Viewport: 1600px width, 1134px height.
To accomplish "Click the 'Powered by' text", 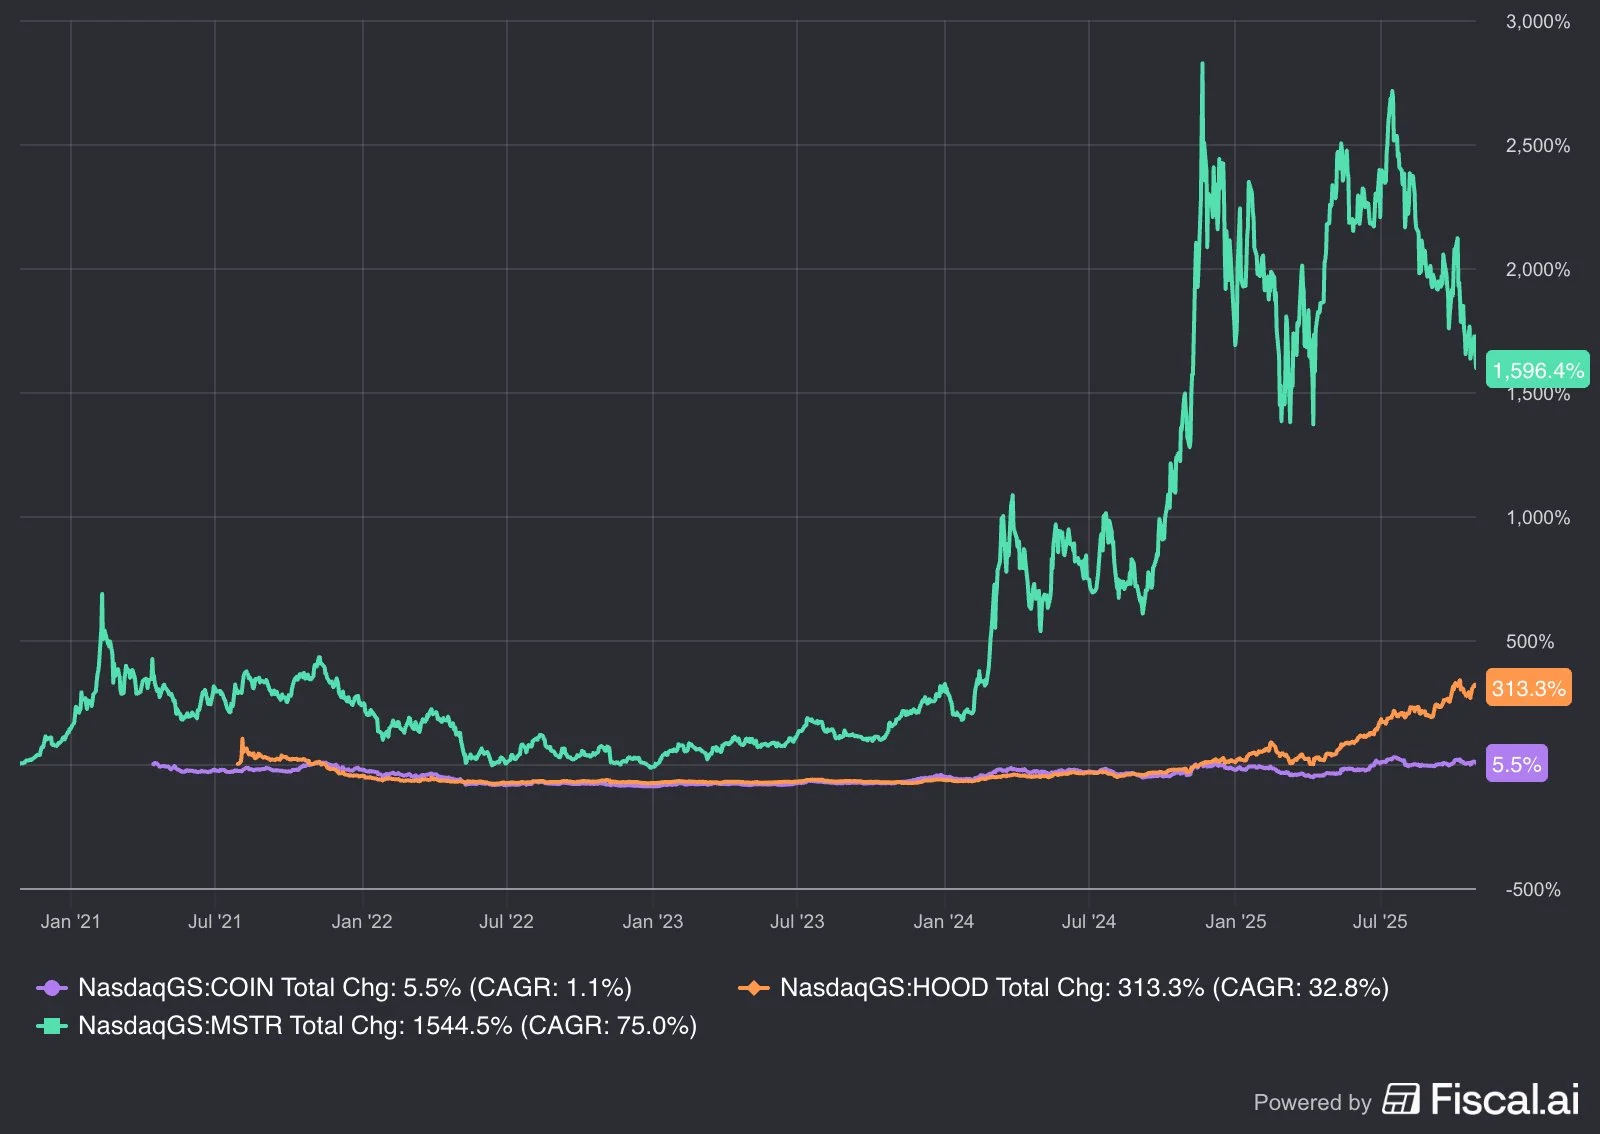I will click(x=1312, y=1102).
